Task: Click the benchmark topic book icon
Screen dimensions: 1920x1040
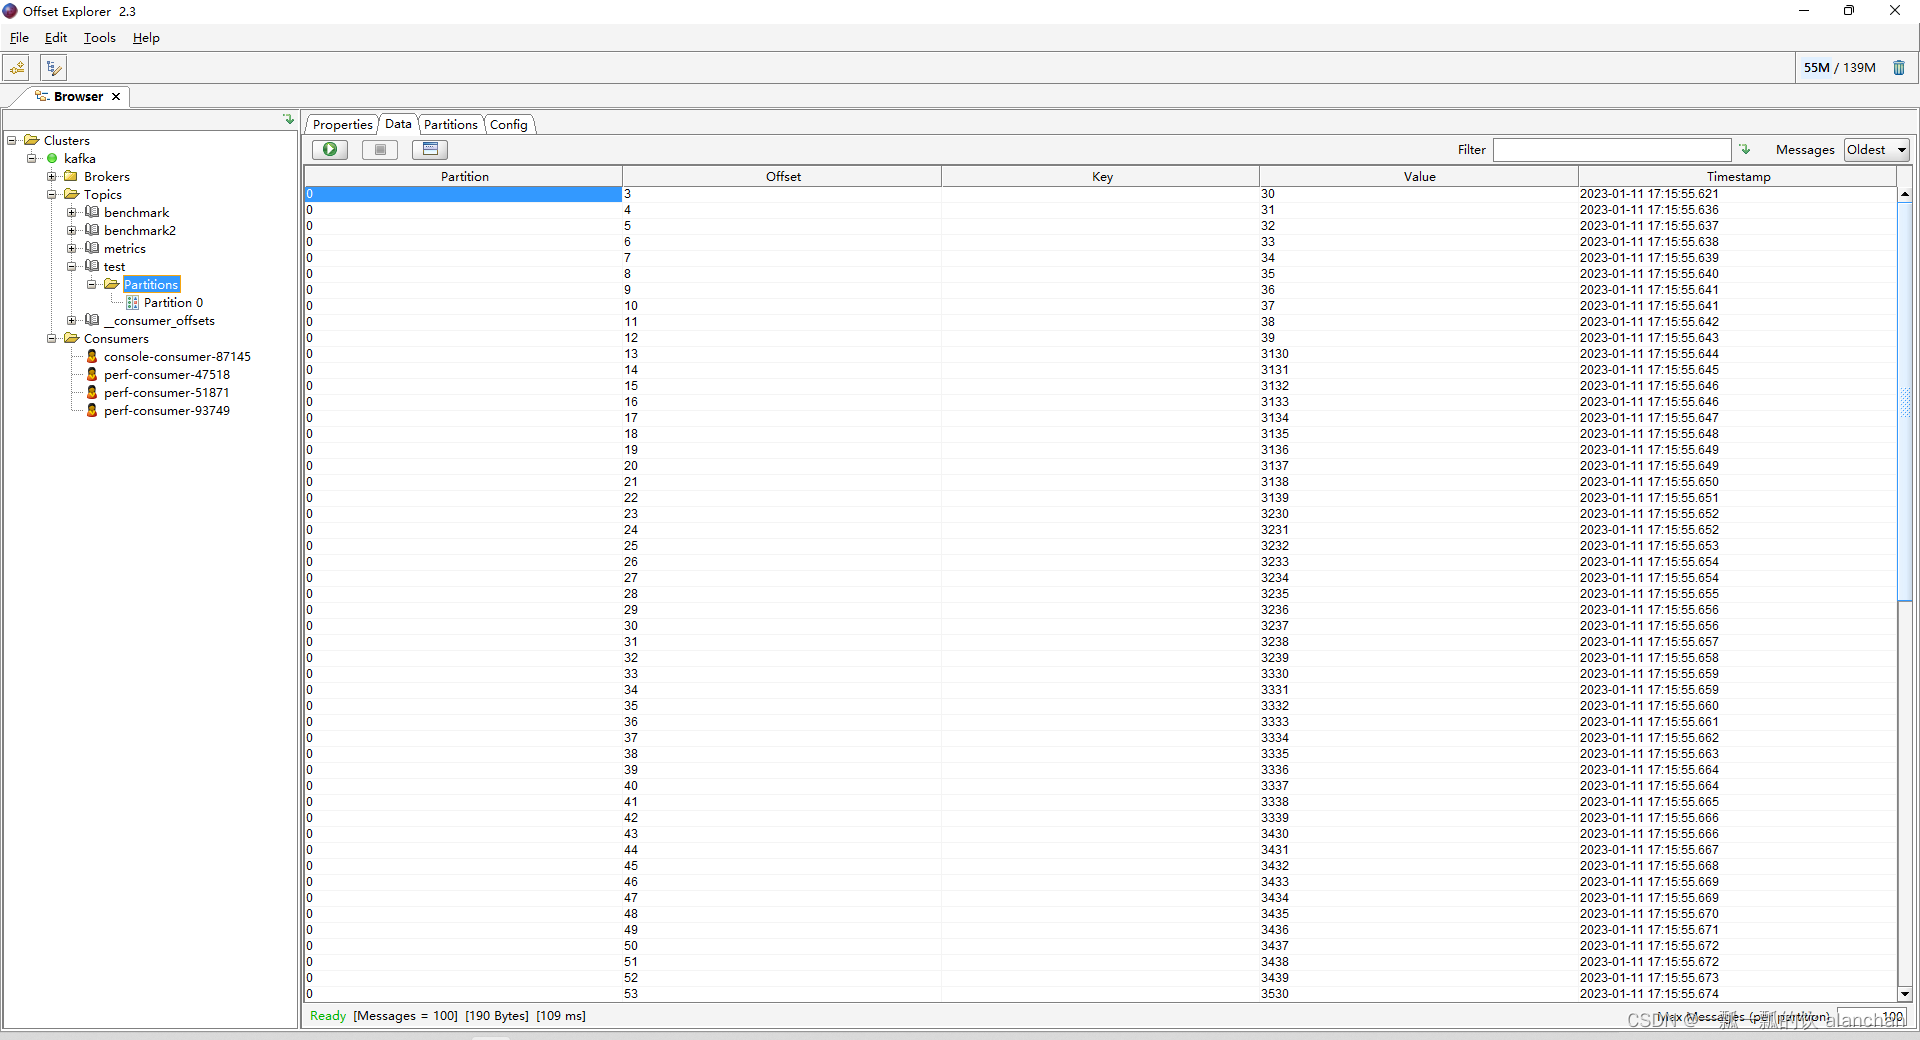Action: [x=92, y=213]
